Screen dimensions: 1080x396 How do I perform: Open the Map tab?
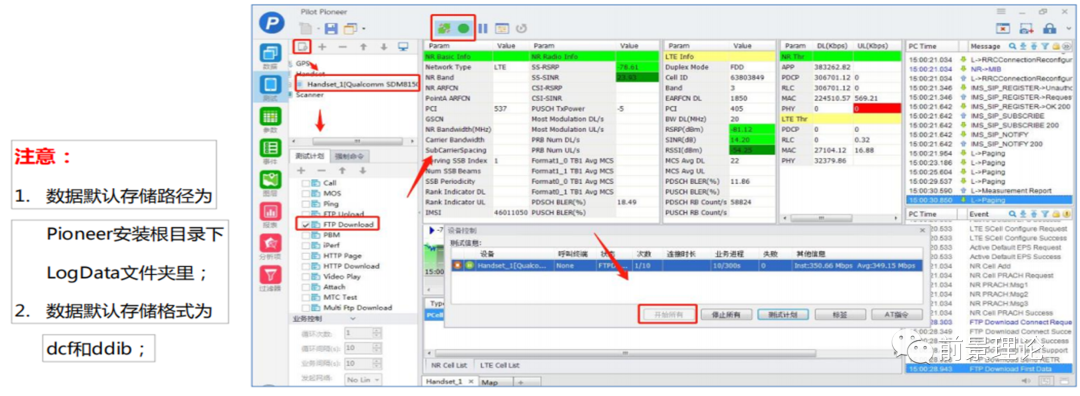[x=490, y=382]
